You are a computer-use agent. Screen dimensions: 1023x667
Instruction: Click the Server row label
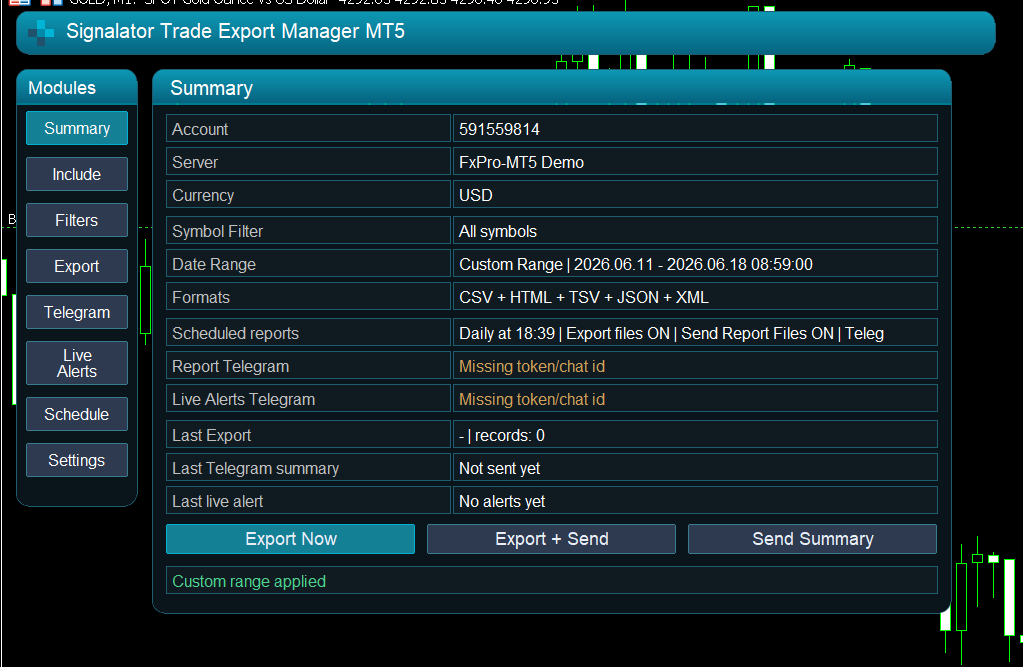pyautogui.click(x=309, y=162)
